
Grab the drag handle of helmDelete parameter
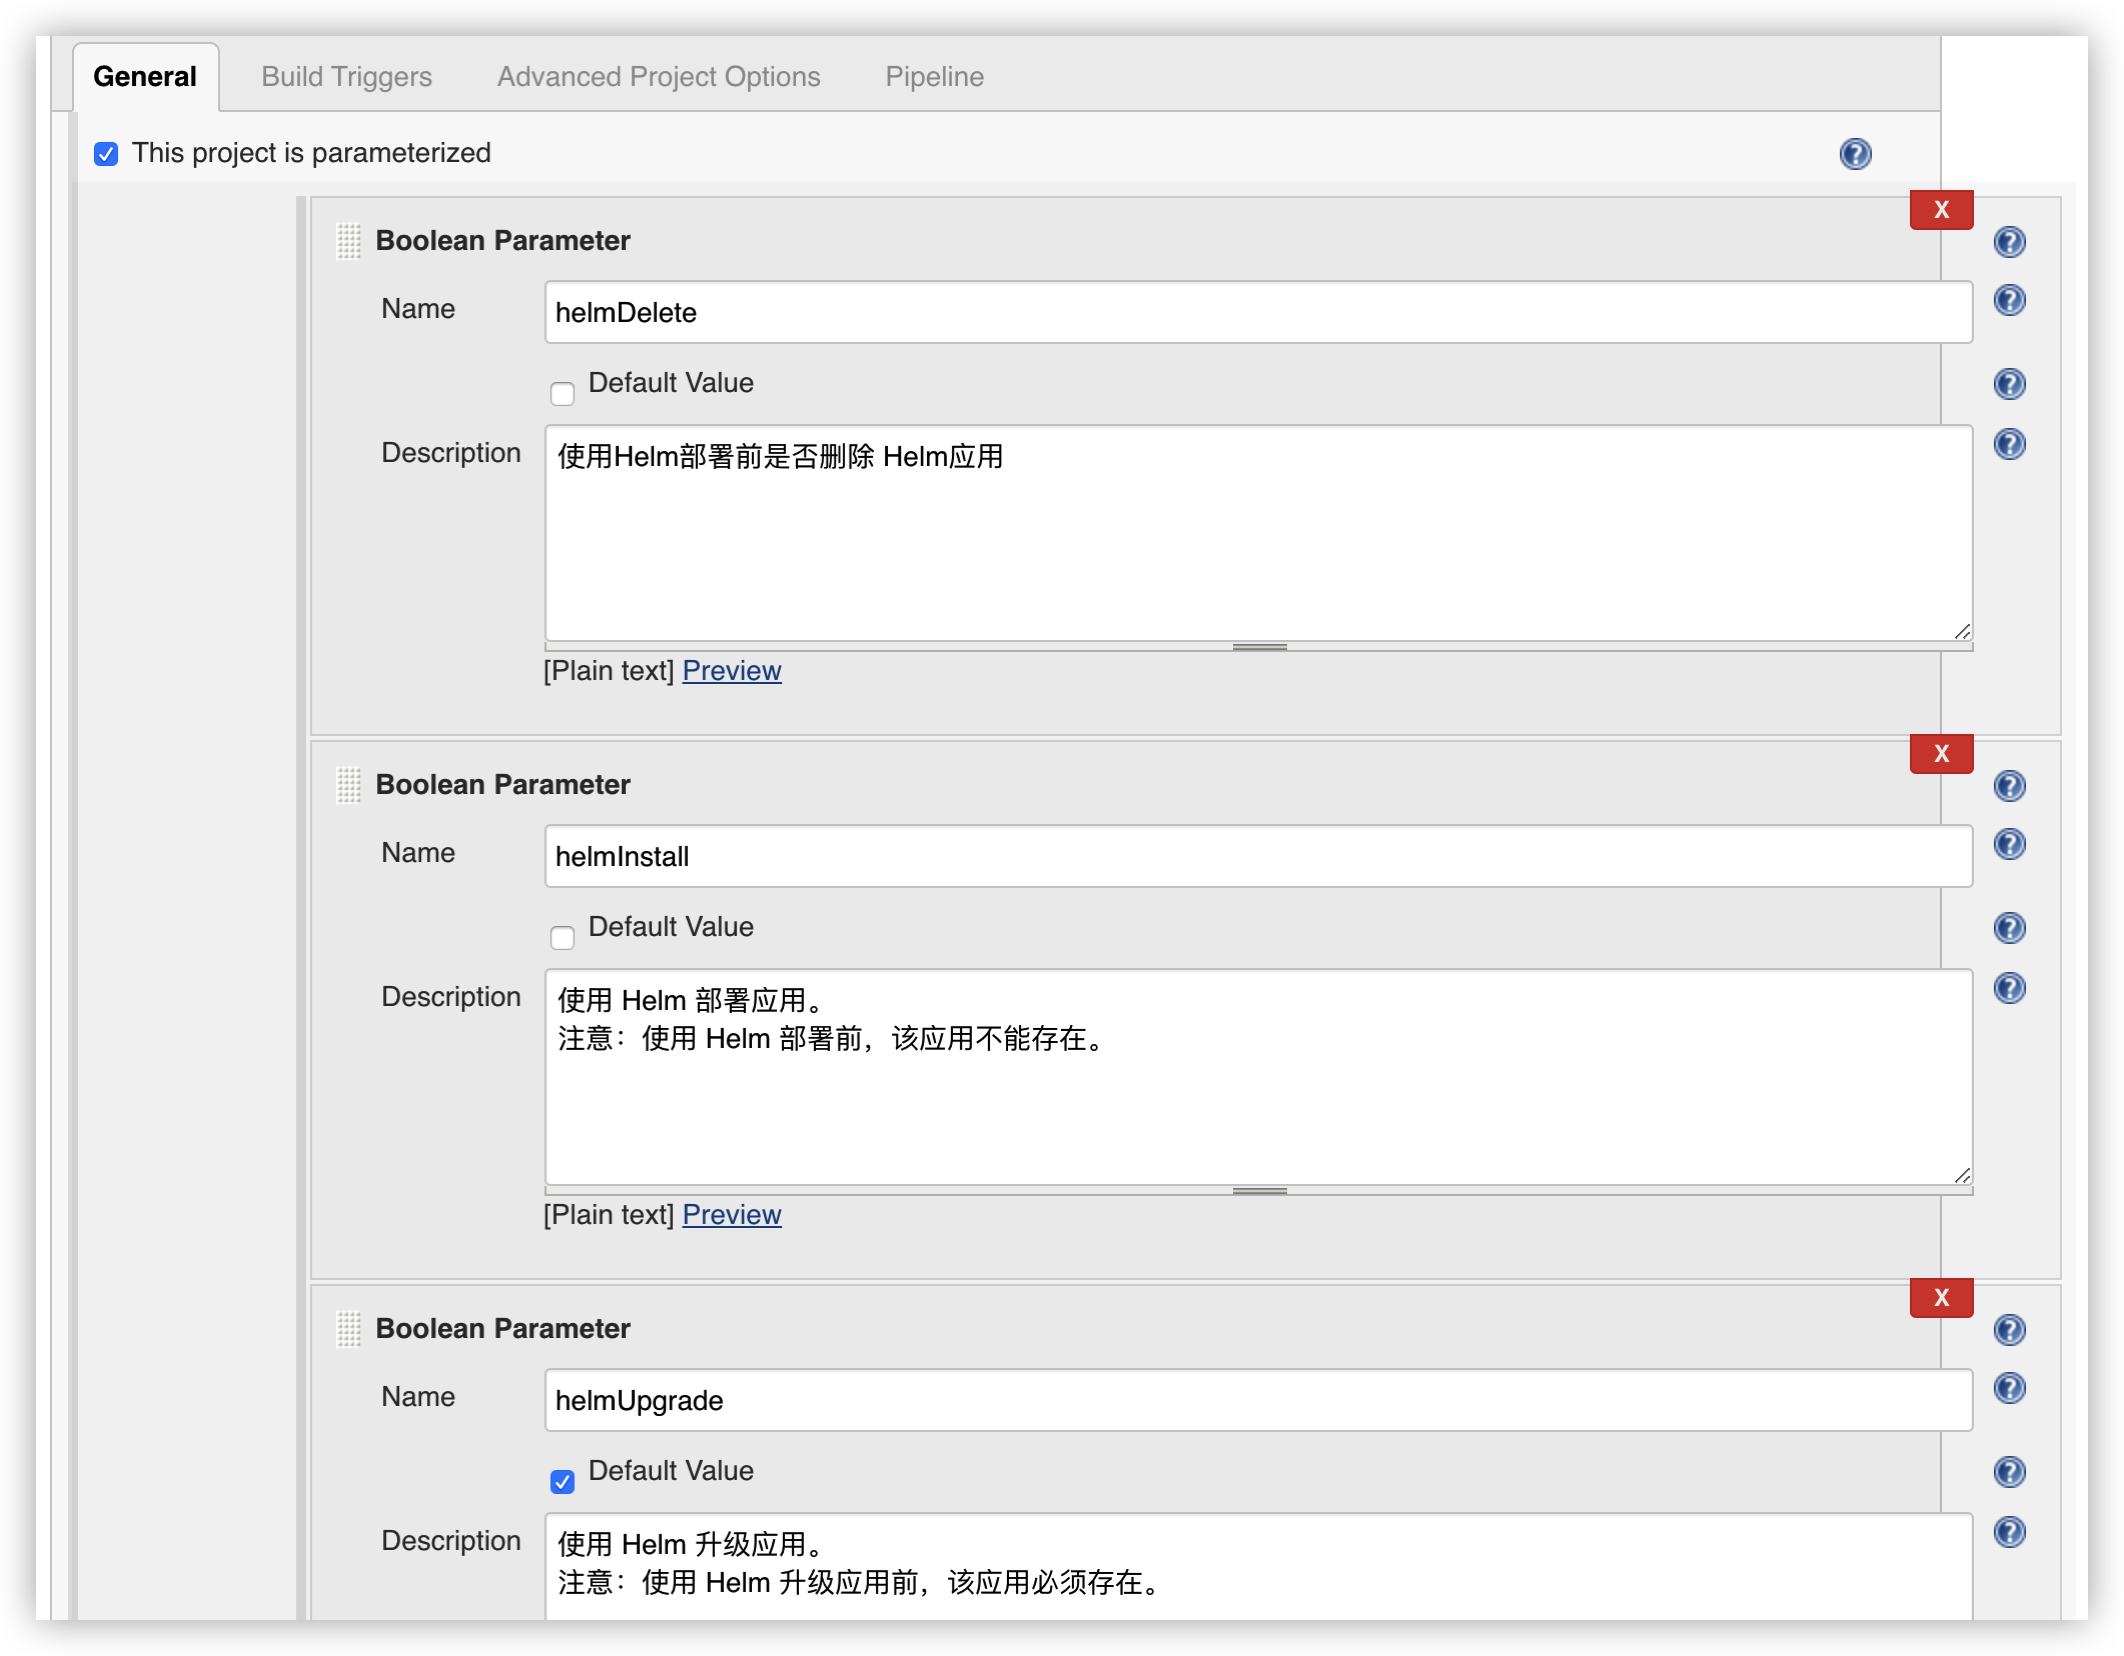coord(348,241)
